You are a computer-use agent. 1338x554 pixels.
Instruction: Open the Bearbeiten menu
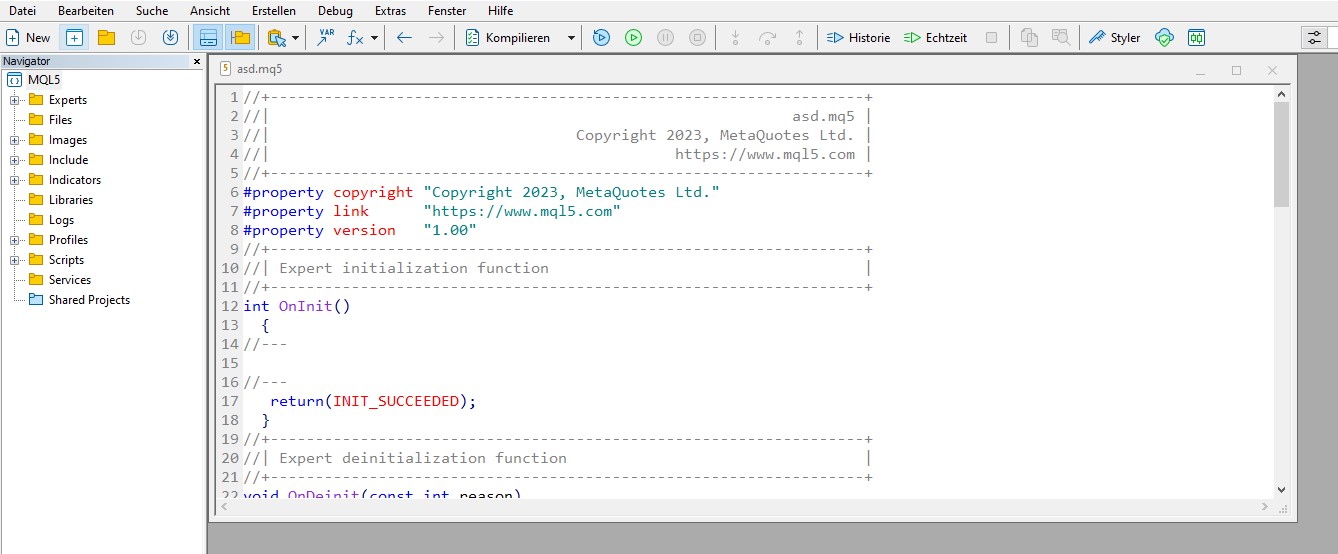pyautogui.click(x=86, y=10)
